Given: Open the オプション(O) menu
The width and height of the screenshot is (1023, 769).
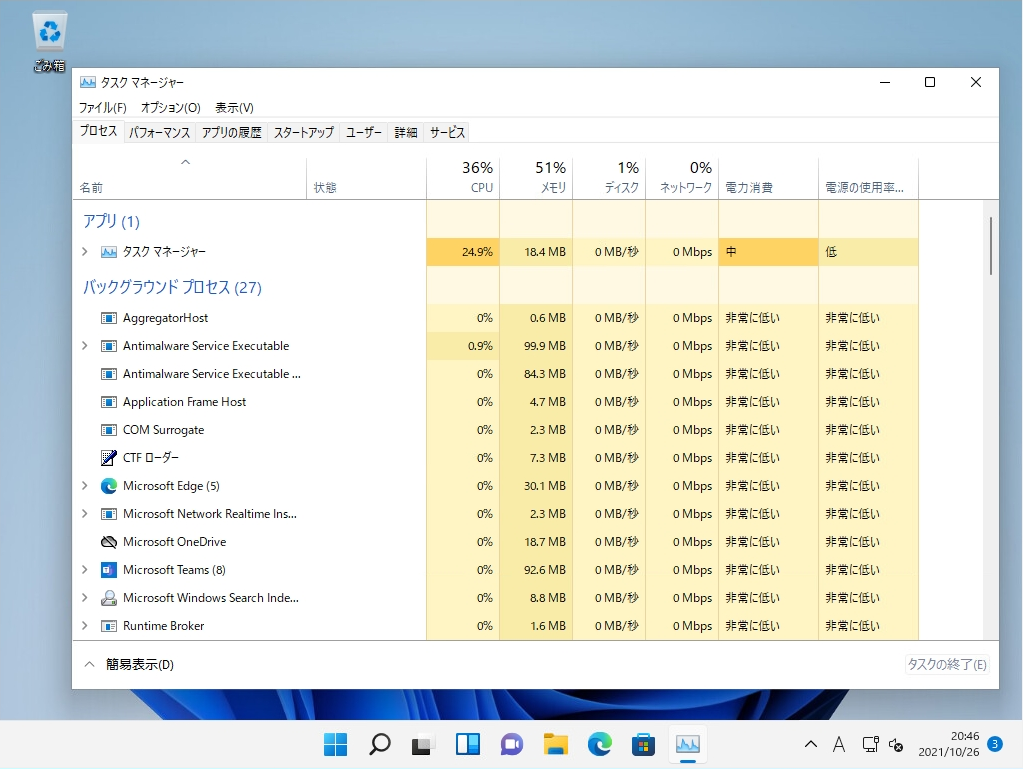Looking at the screenshot, I should 170,108.
